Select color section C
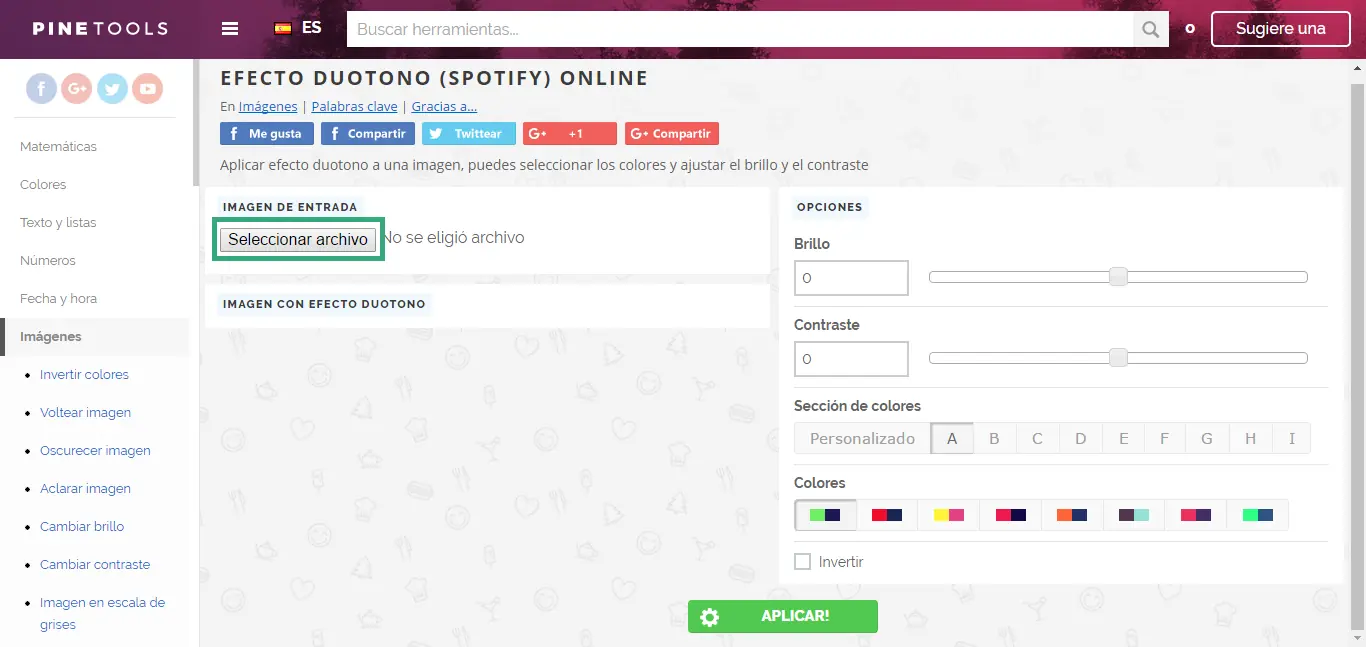Viewport: 1366px width, 647px height. pyautogui.click(x=1037, y=438)
